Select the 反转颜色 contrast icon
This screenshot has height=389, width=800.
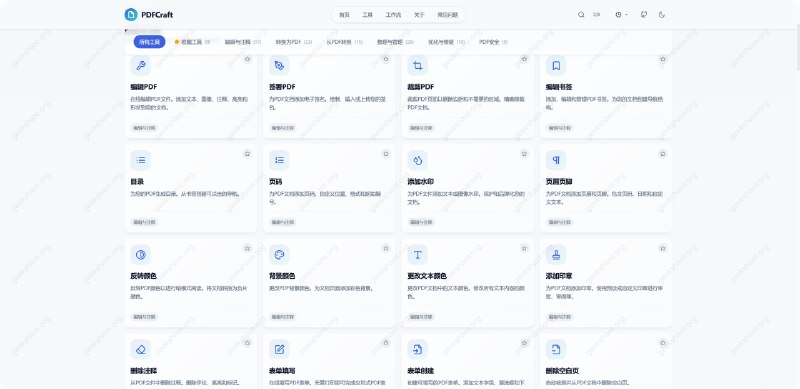(x=141, y=255)
